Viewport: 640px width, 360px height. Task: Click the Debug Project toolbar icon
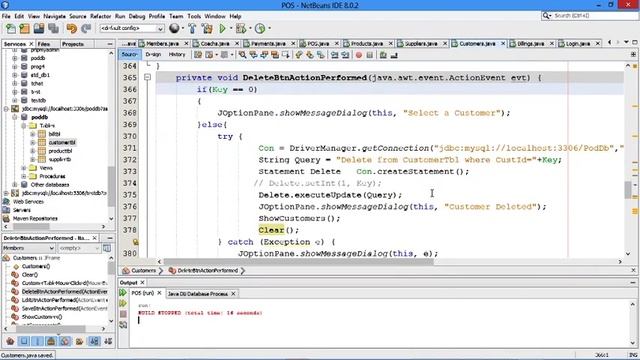(x=241, y=29)
